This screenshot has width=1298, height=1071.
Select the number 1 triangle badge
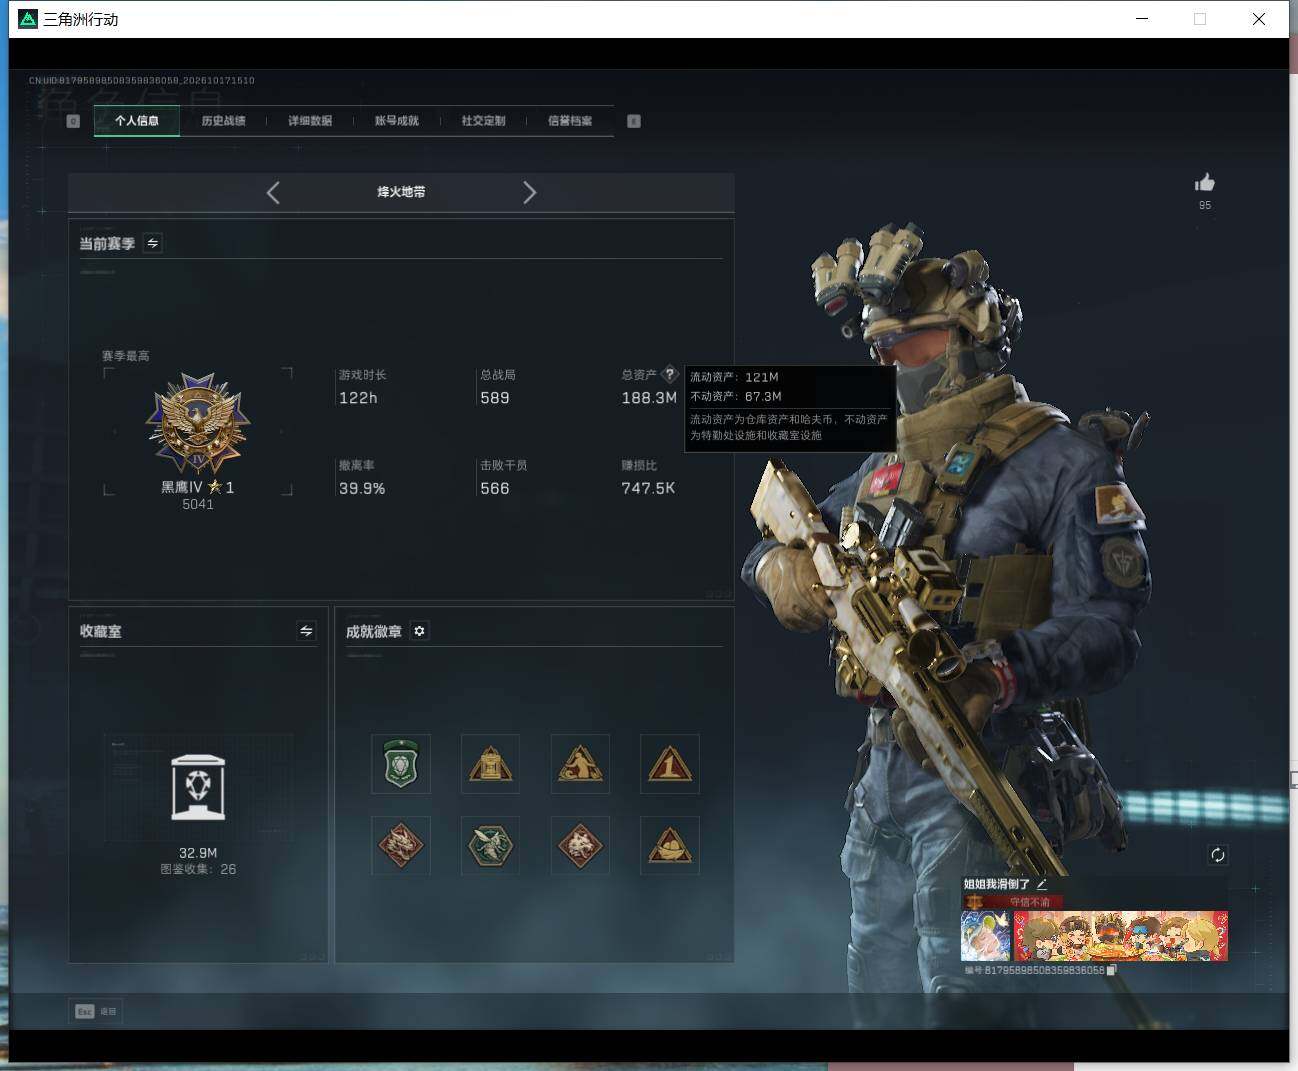coord(669,764)
